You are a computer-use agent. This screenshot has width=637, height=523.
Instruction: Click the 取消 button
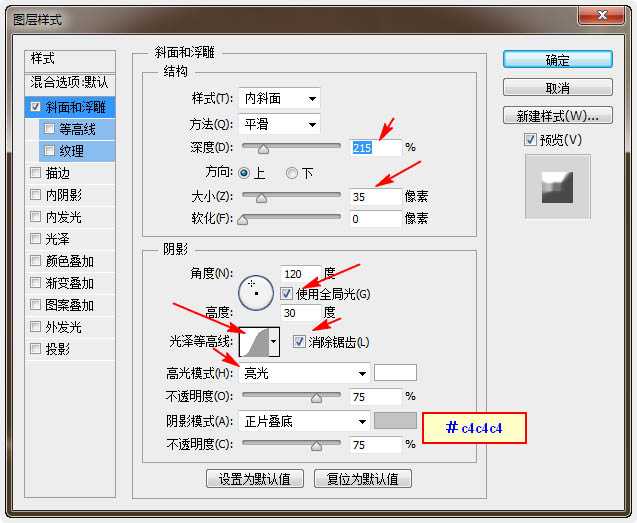click(x=557, y=87)
